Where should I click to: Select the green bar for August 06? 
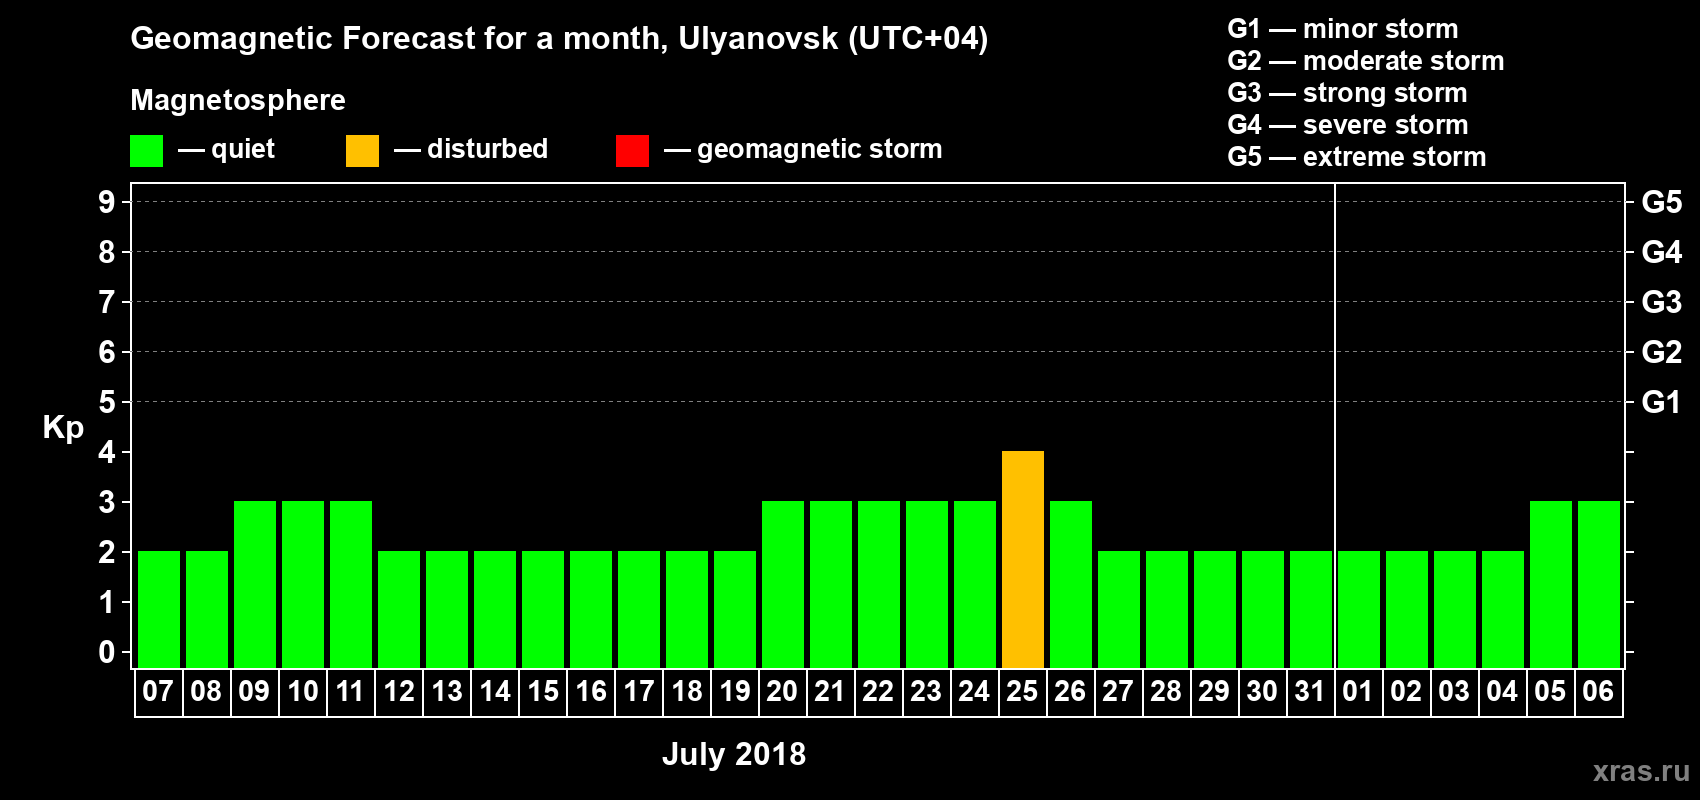pos(1599,584)
